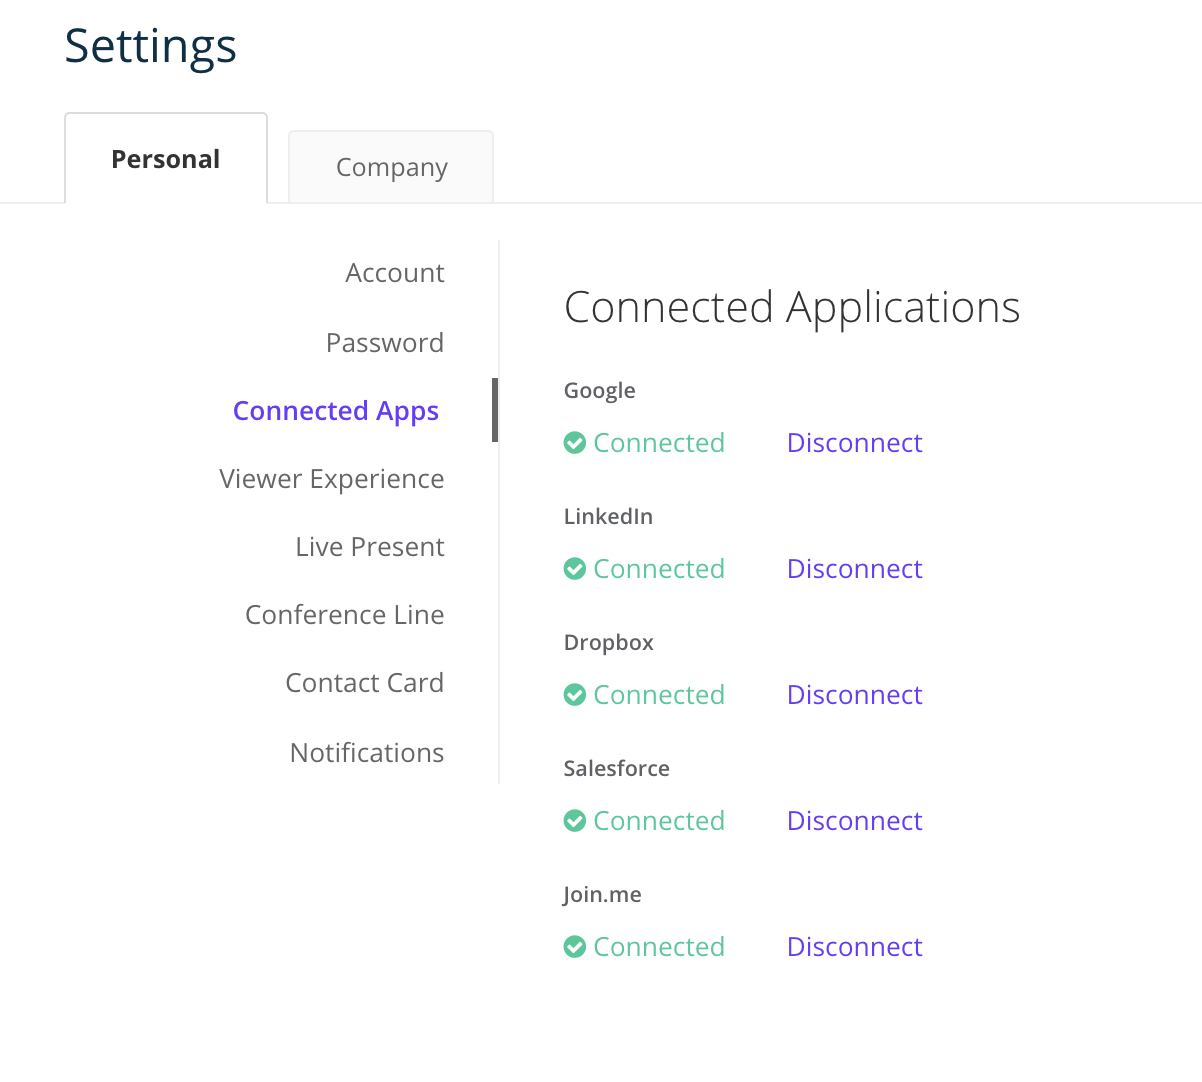Screen dimensions: 1202x1082
Task: Go to Account settings
Action: [x=395, y=273]
